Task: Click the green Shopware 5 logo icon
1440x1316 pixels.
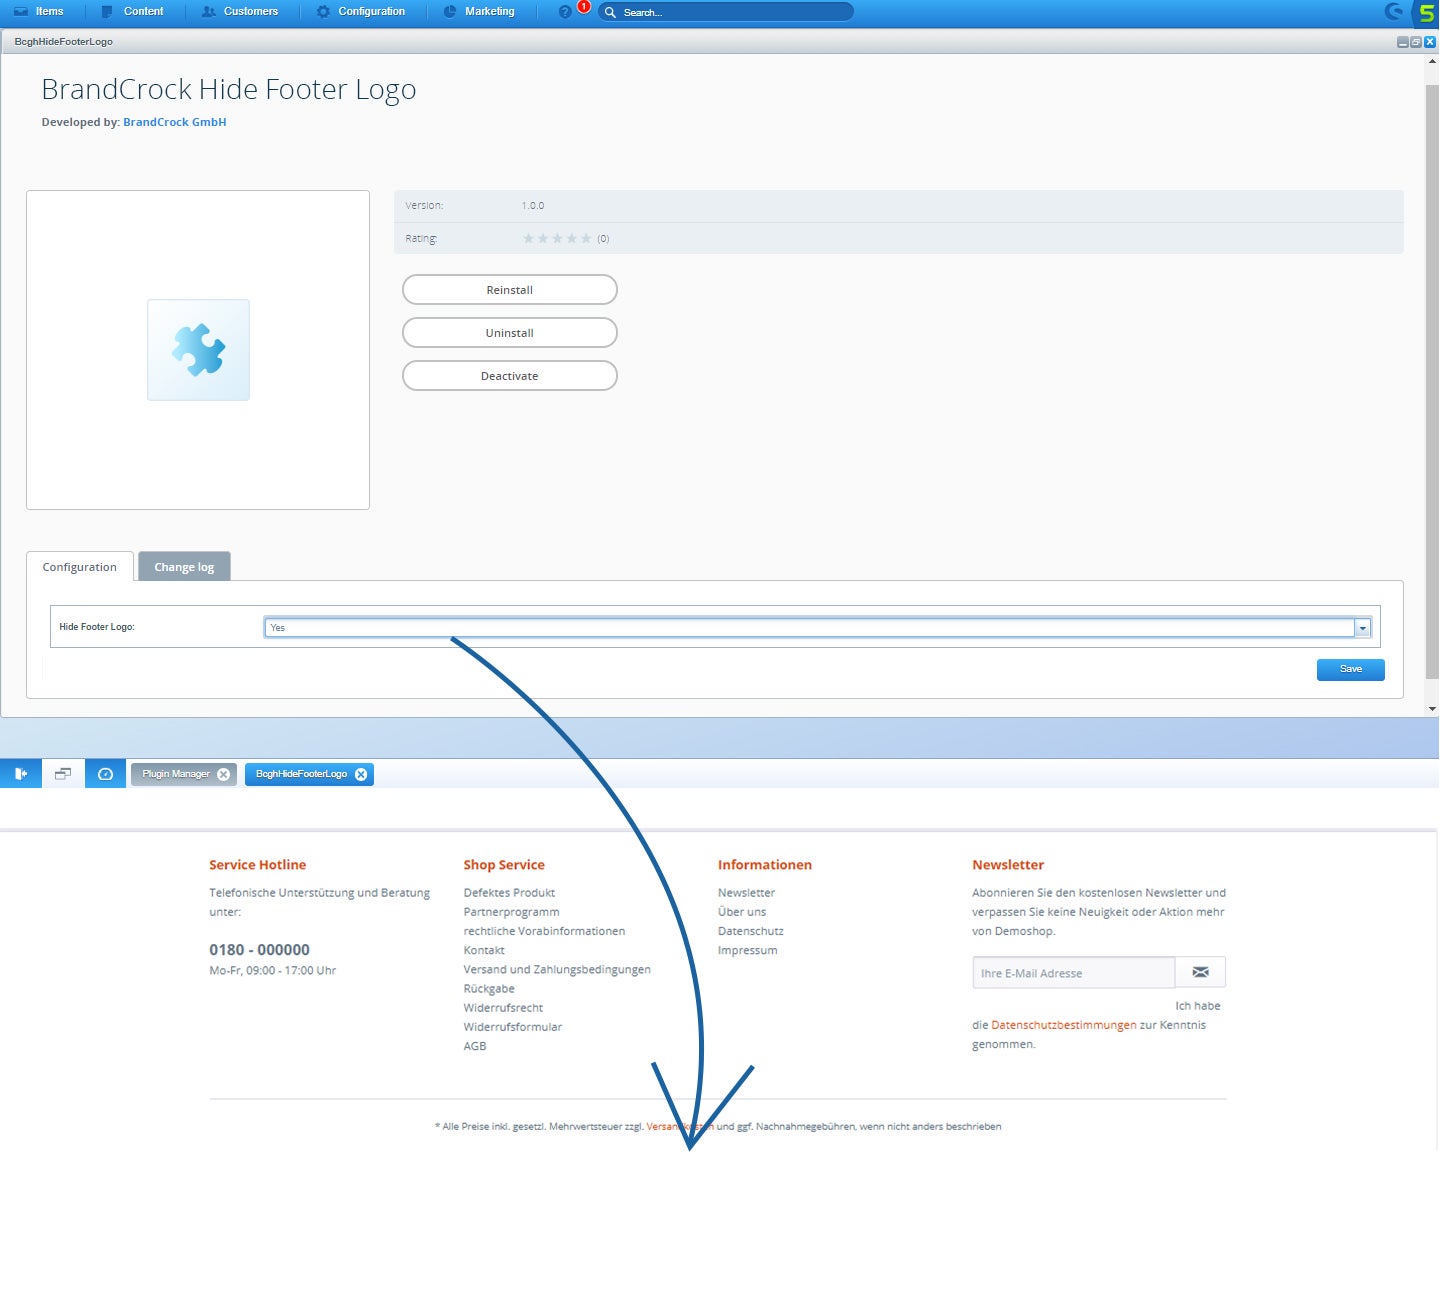Action: pyautogui.click(x=1426, y=12)
